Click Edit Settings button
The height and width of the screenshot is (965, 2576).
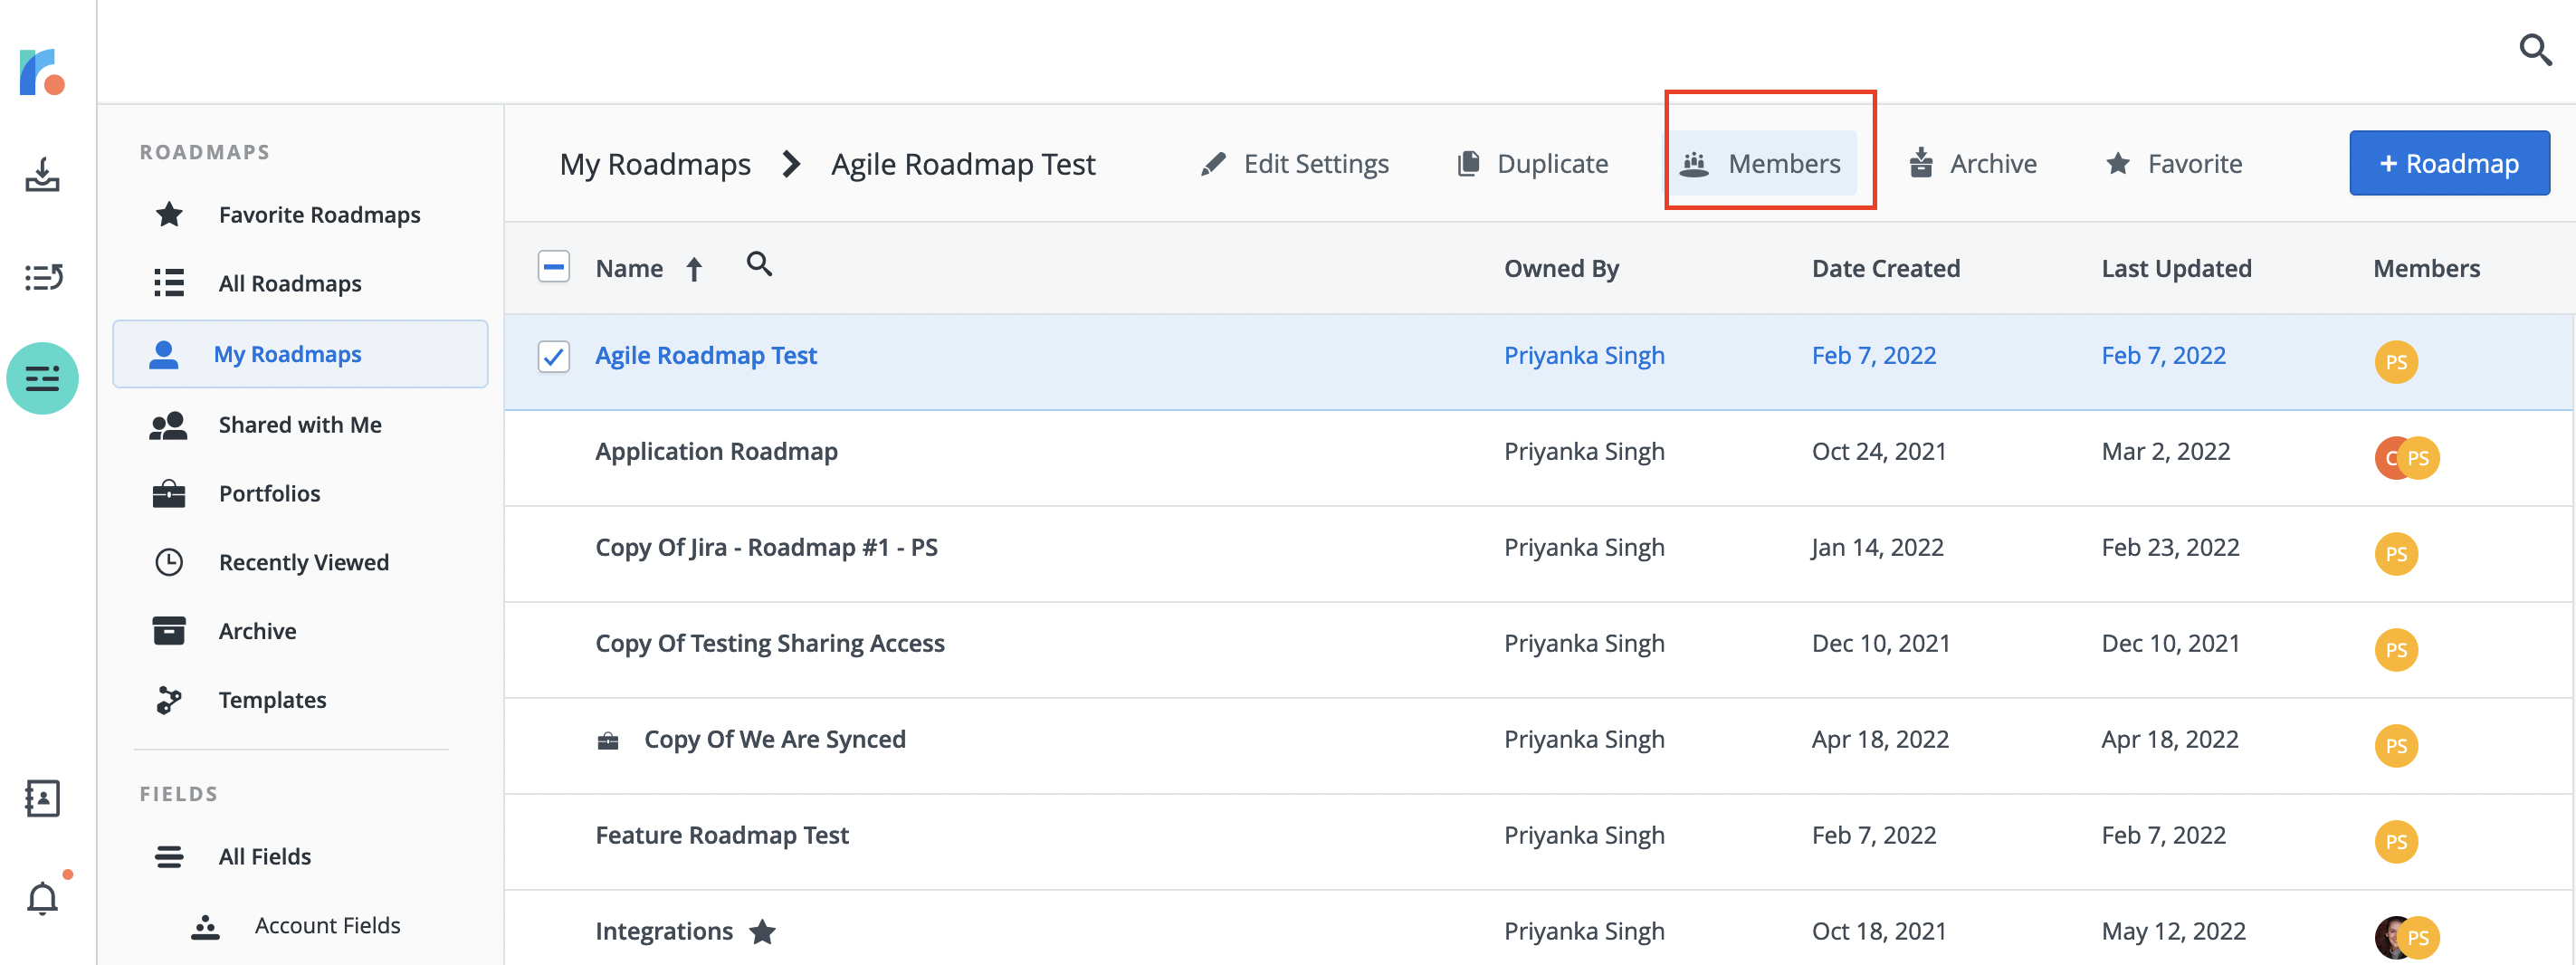(1294, 163)
